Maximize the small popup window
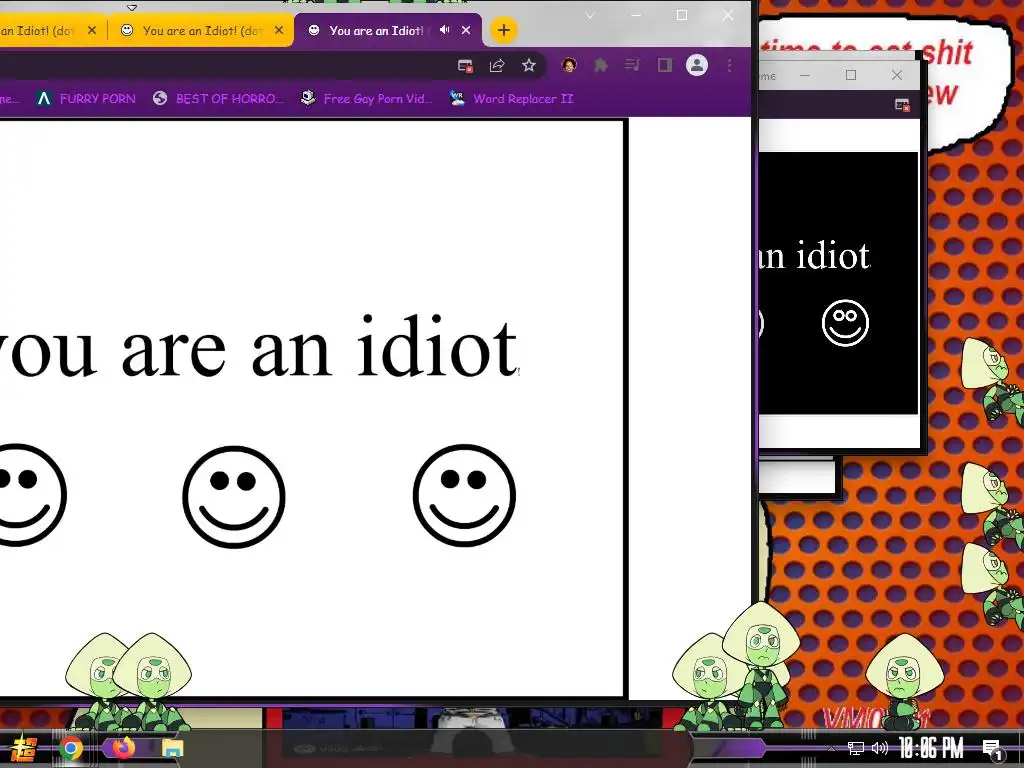Image resolution: width=1024 pixels, height=768 pixels. [850, 75]
